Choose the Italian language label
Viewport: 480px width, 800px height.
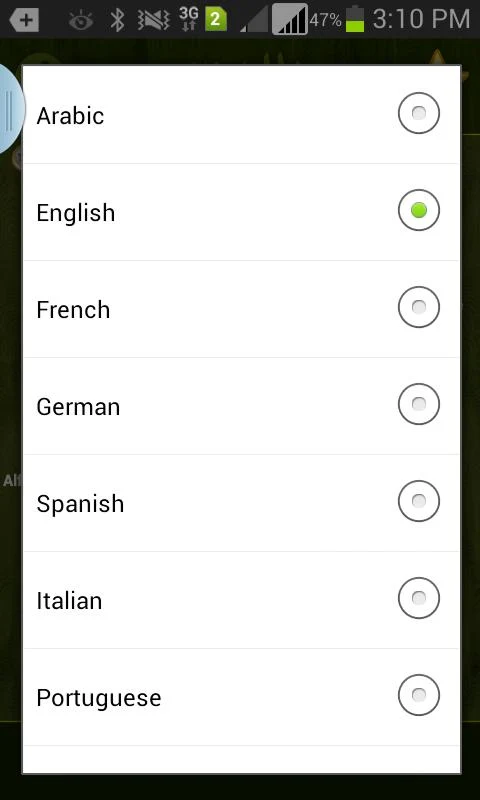click(x=69, y=601)
